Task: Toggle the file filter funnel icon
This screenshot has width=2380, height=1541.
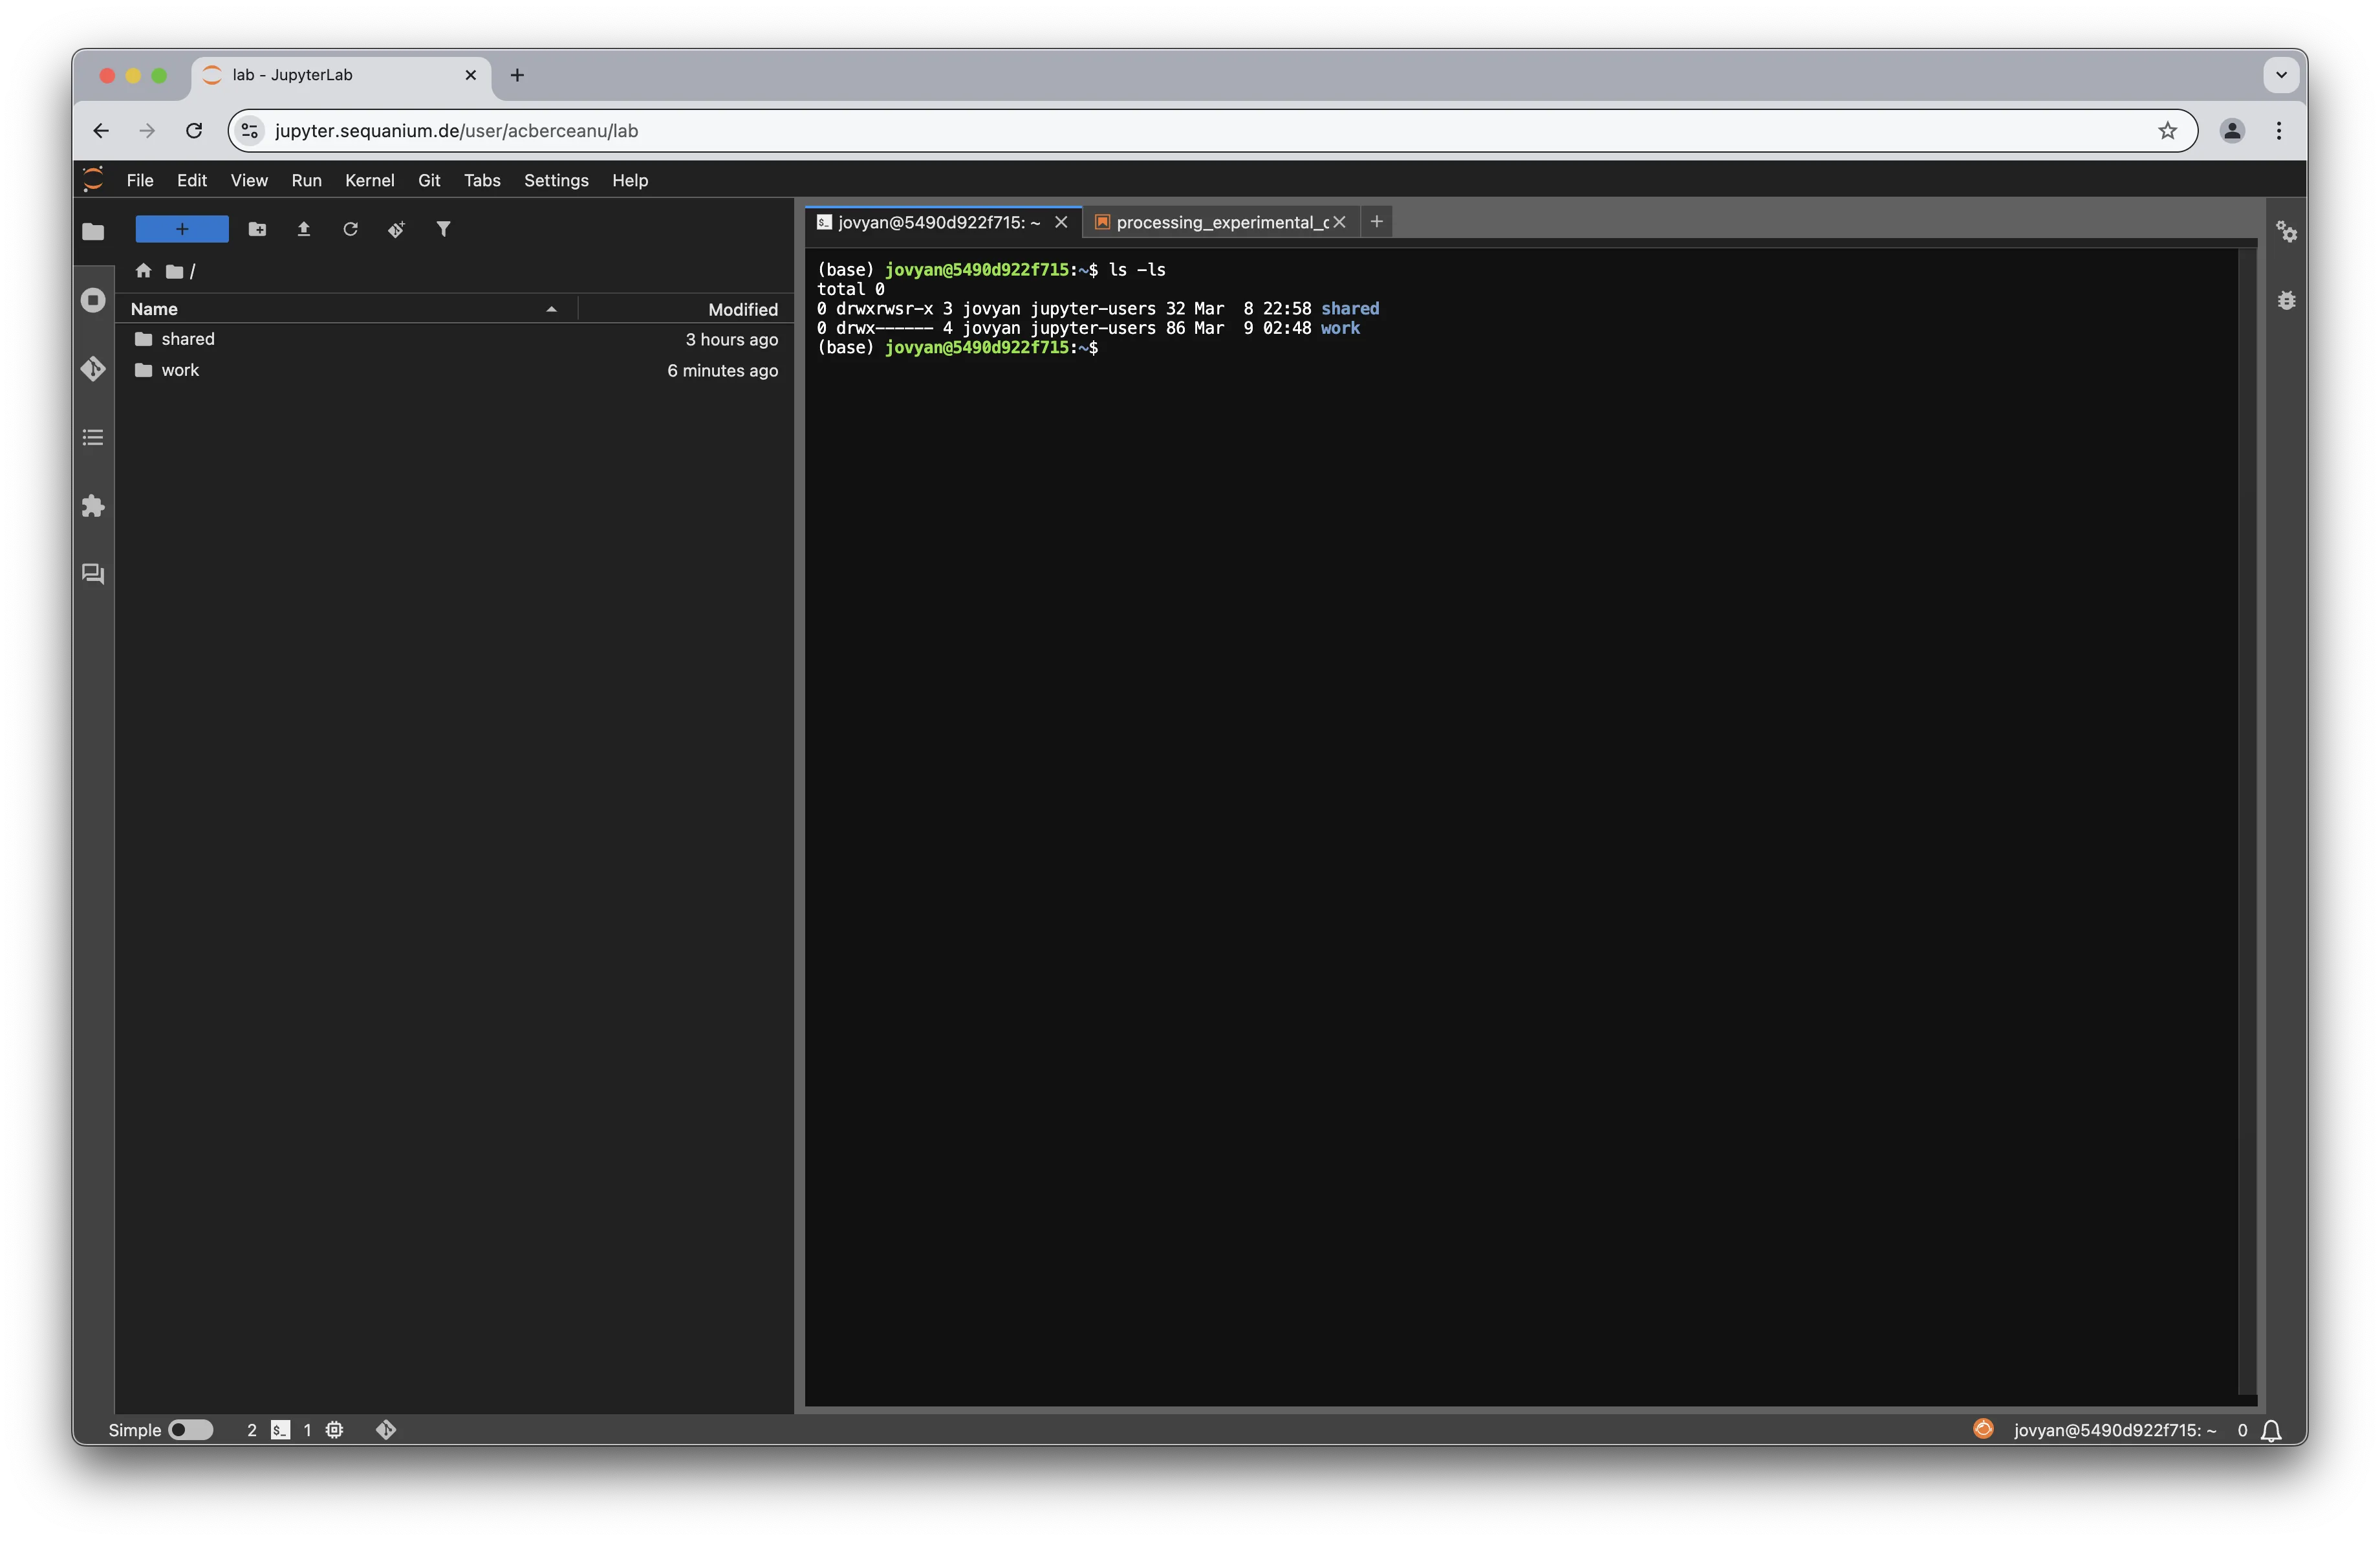Action: [x=443, y=229]
